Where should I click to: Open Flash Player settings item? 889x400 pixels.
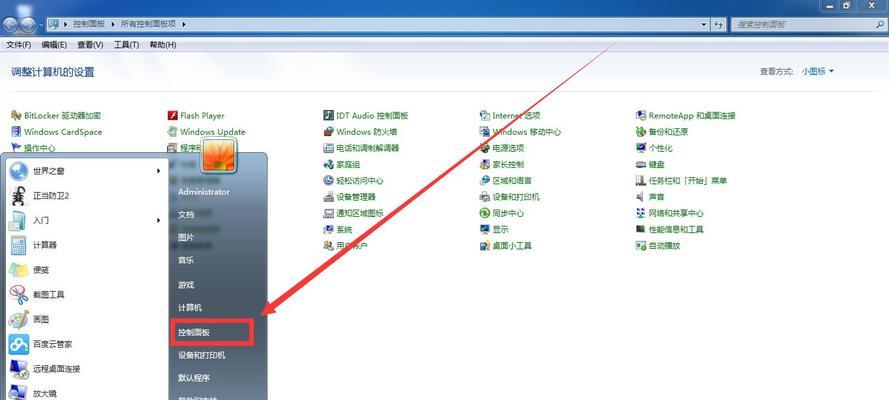[x=196, y=116]
